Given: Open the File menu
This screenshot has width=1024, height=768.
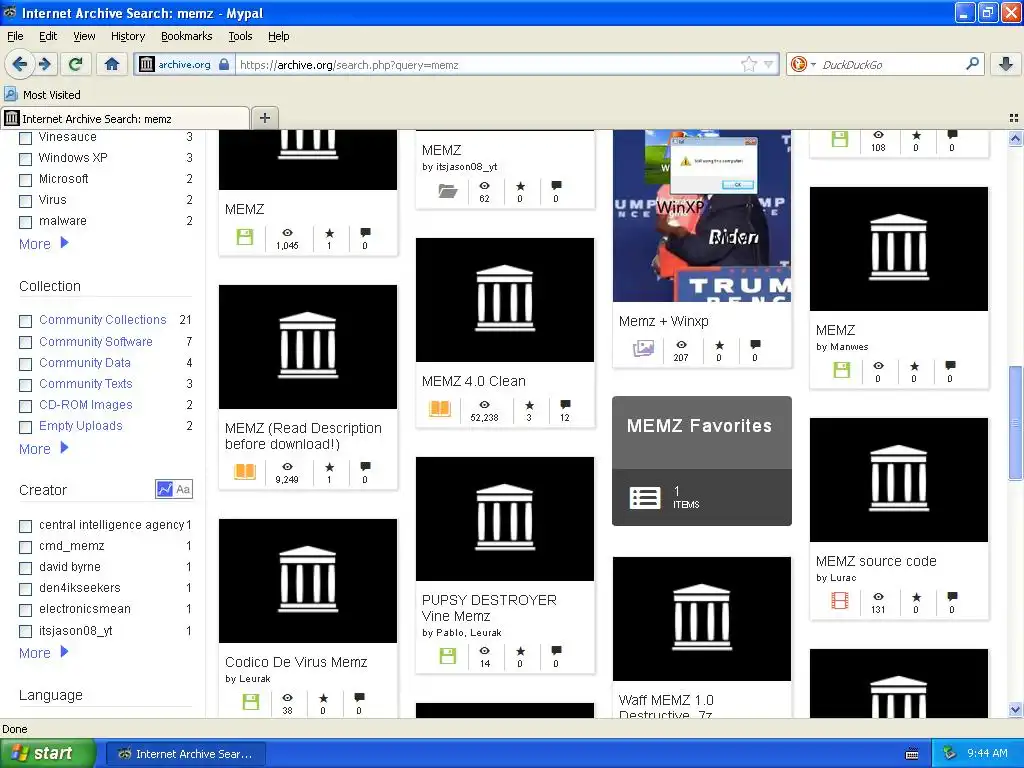Looking at the screenshot, I should (x=15, y=36).
